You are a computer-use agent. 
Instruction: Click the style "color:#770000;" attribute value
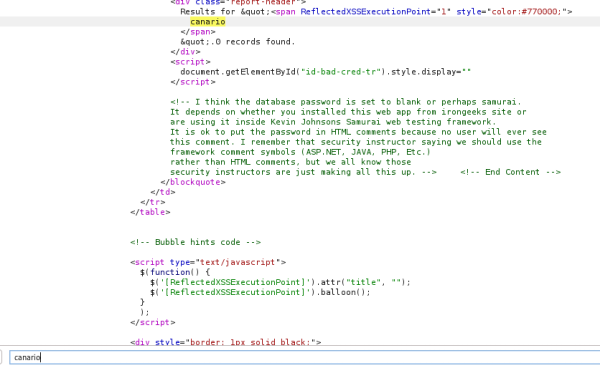pyautogui.click(x=527, y=12)
